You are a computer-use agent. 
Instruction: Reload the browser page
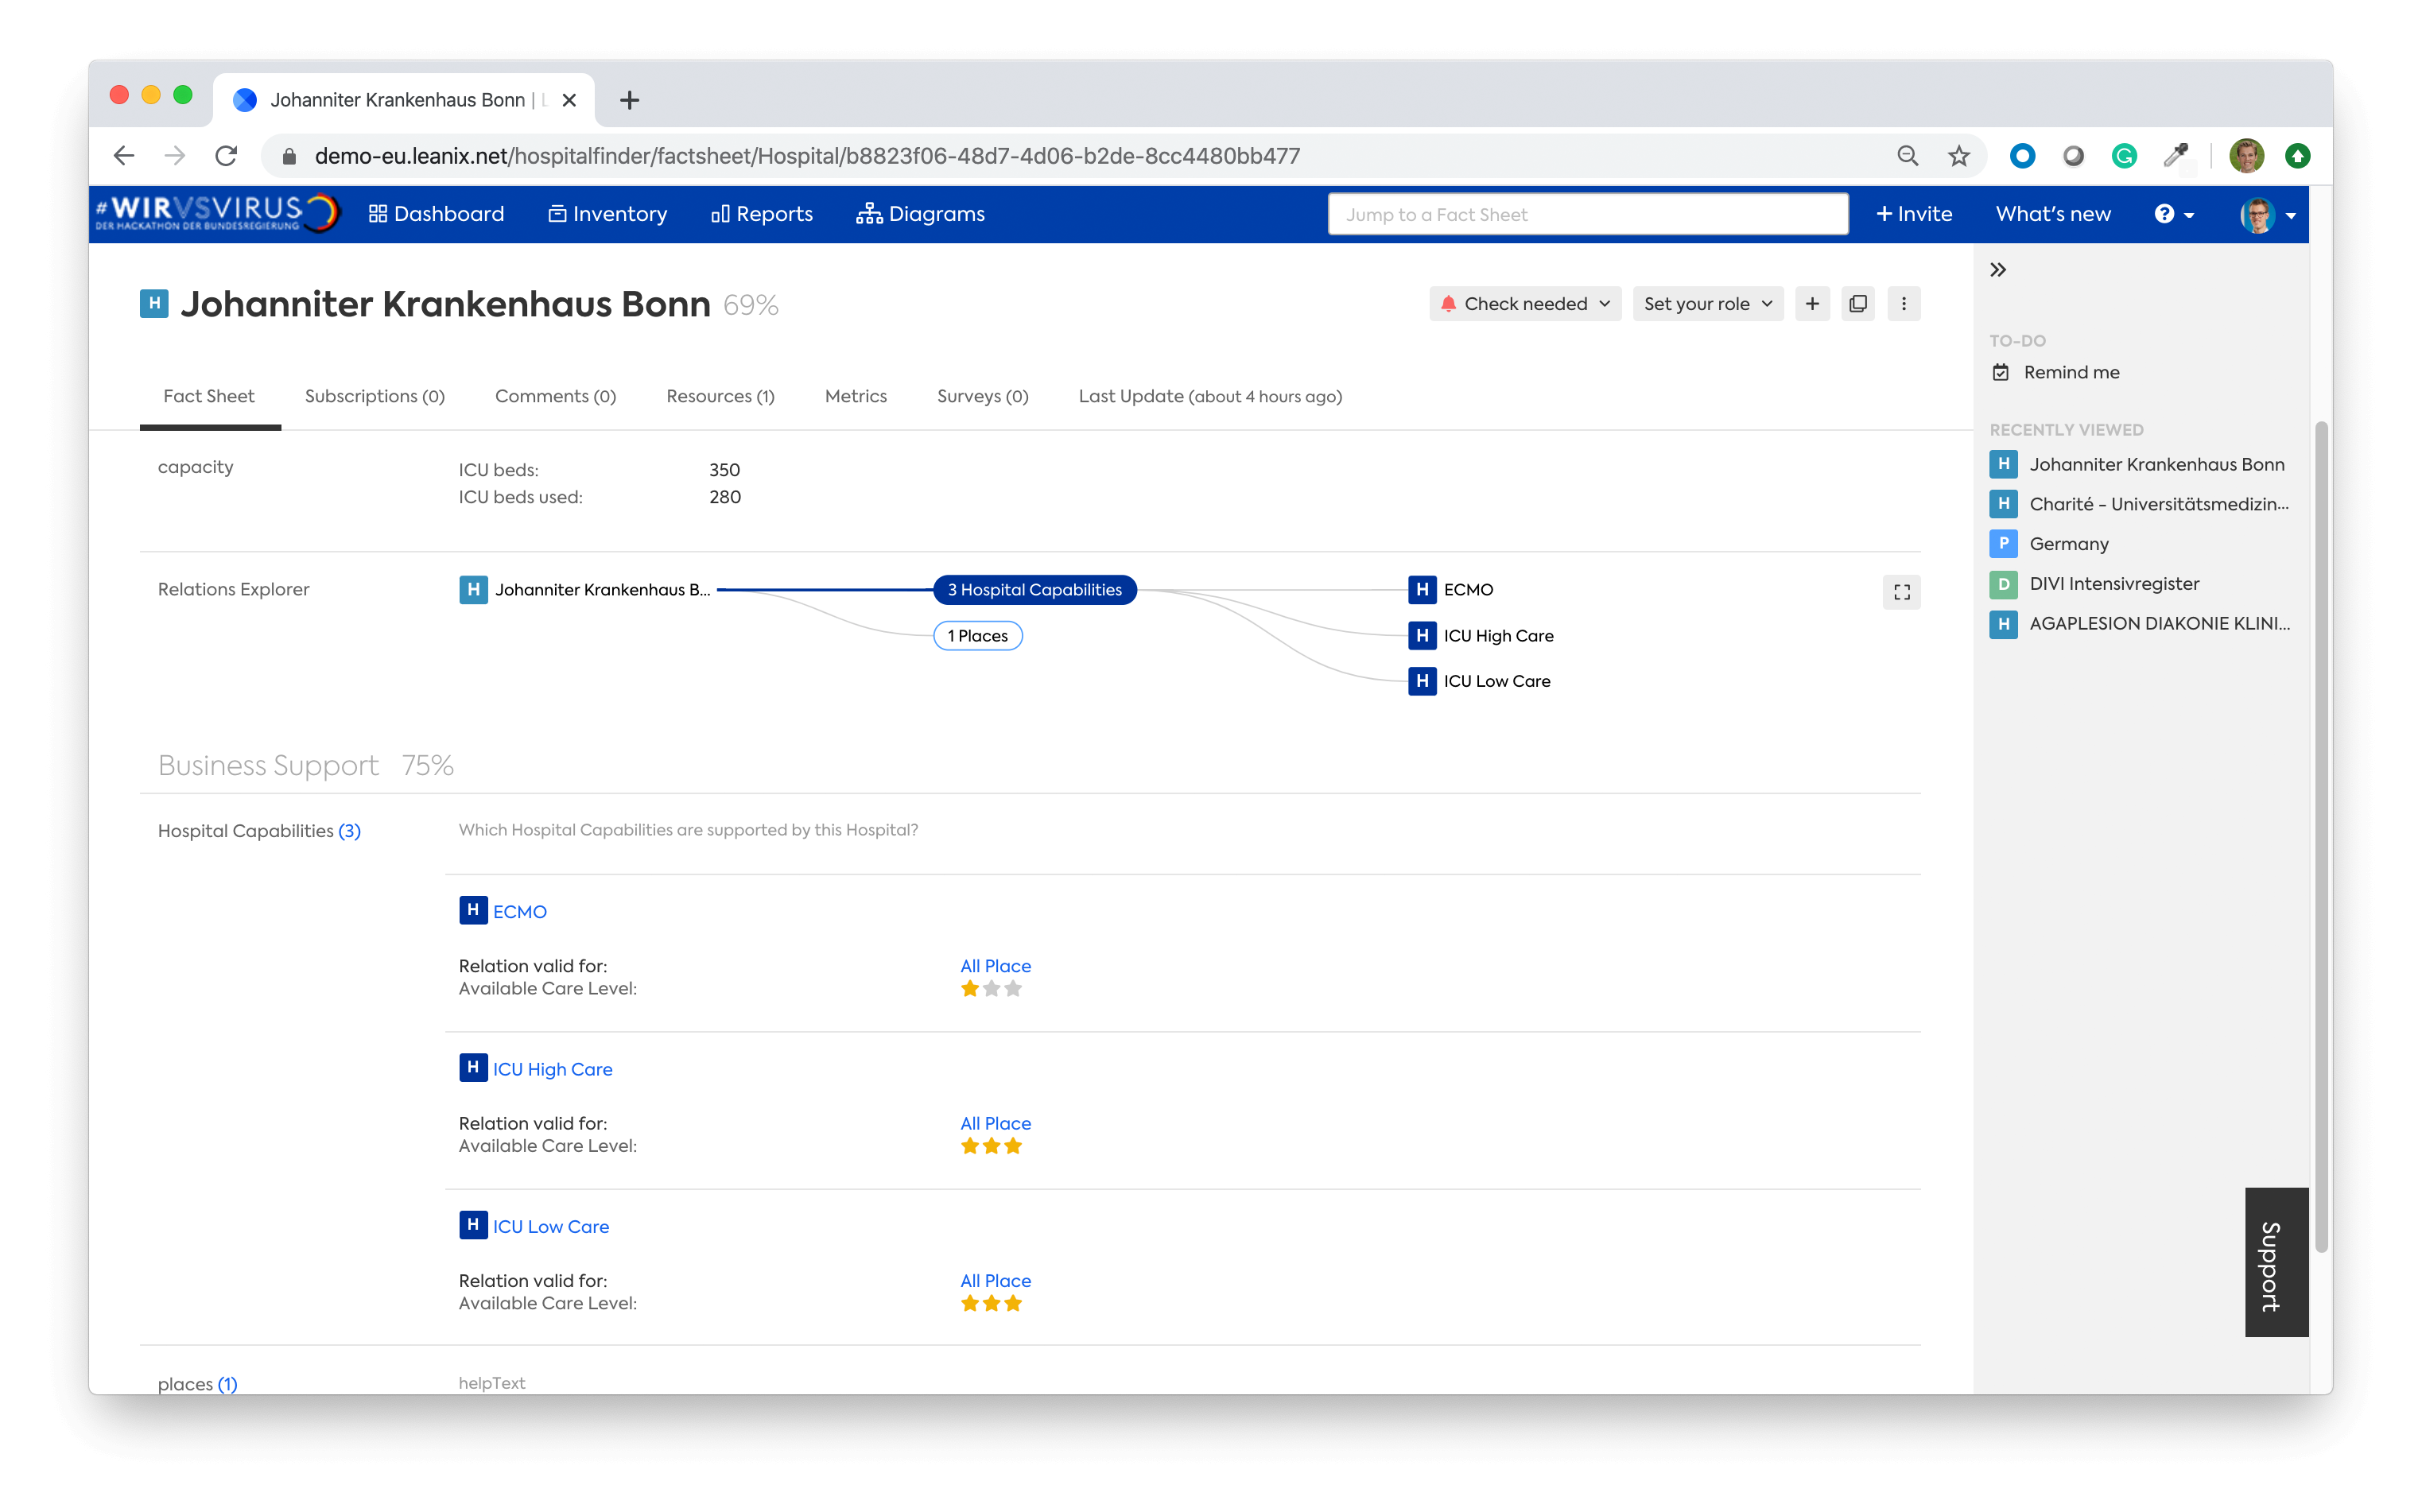[226, 156]
